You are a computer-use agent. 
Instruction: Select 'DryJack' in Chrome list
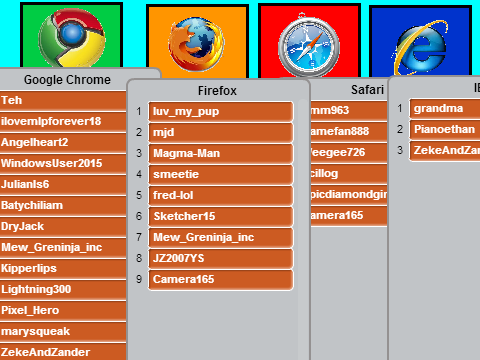(63, 227)
